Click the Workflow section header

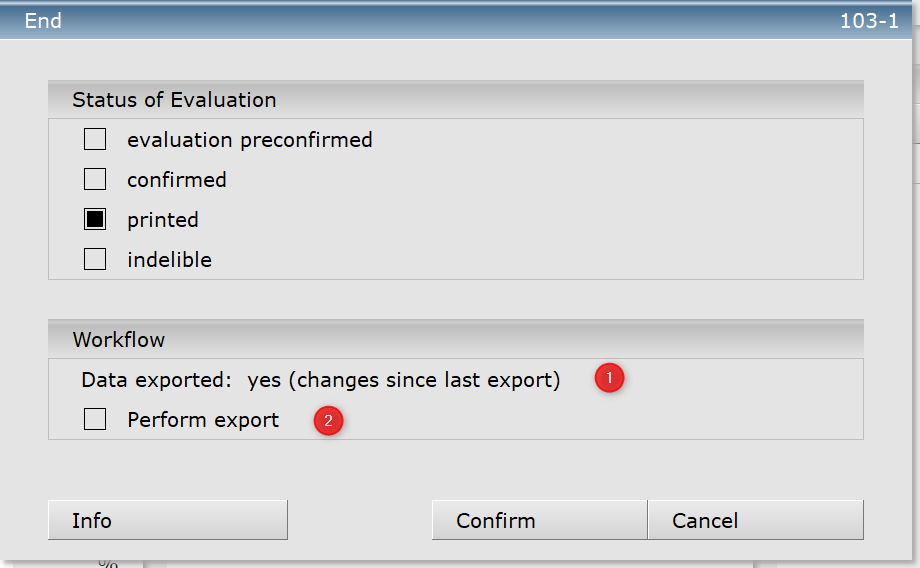(118, 340)
